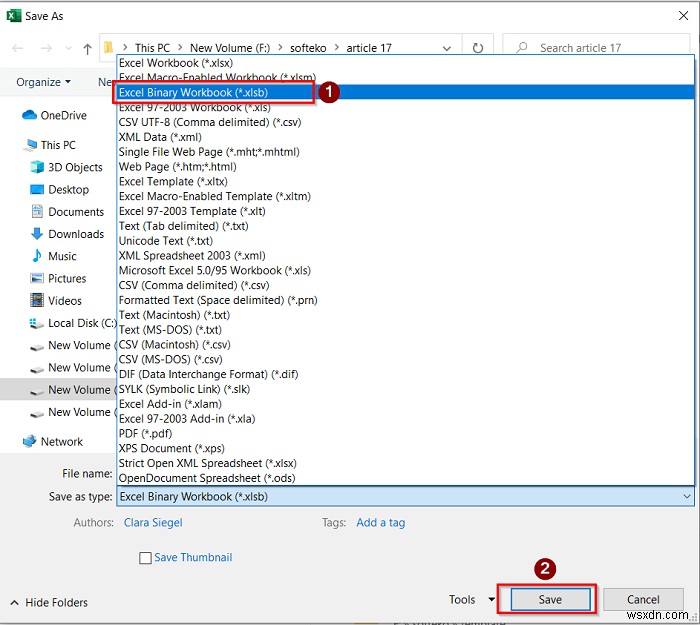The image size is (700, 625).
Task: Expand the address bar history dropdown
Action: [446, 48]
